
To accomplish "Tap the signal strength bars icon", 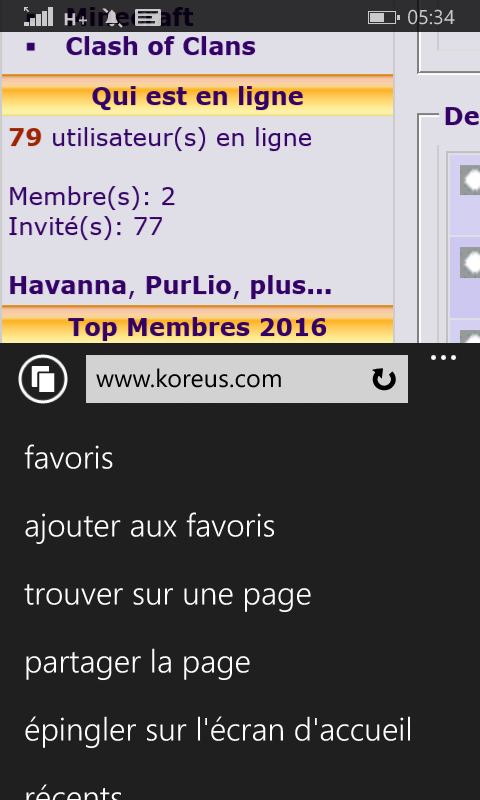I will pos(39,16).
